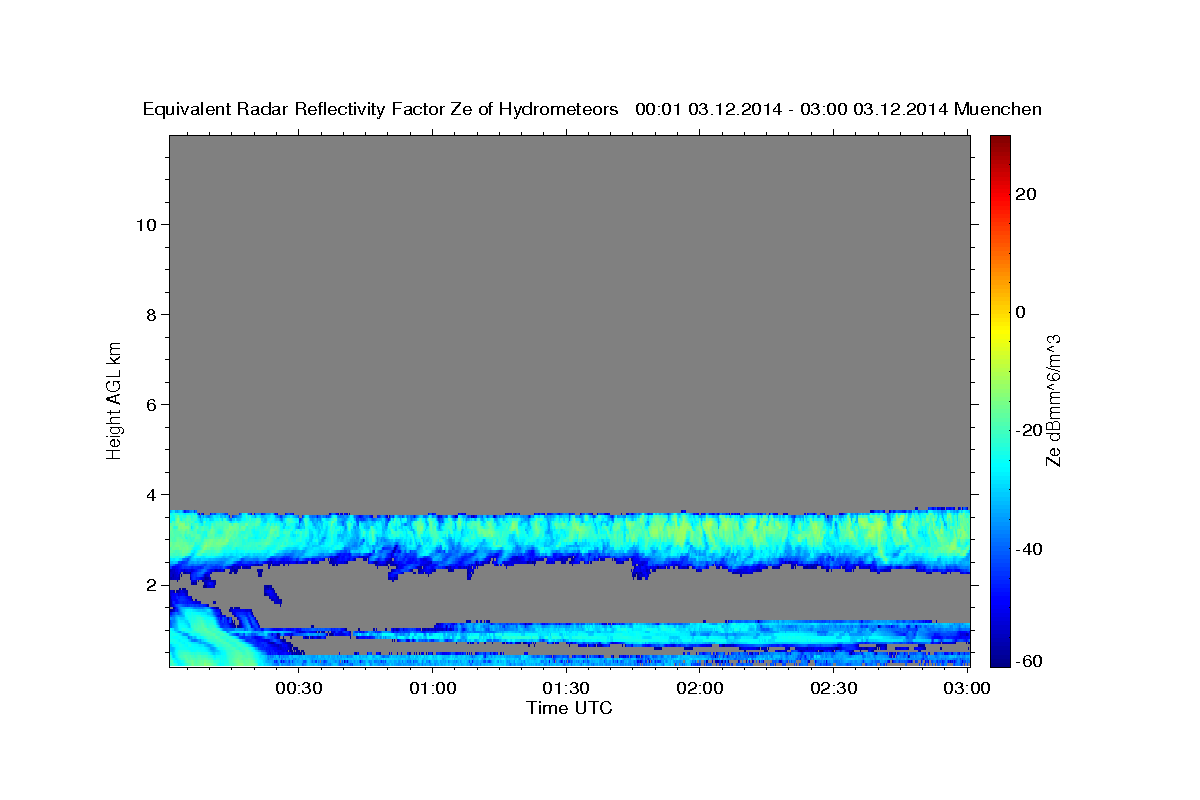Viewport: 1200px width, 800px height.
Task: Click the plot title 'Equivalent Radar Reflectivity Factor Ze of Hydrometeors'
Action: (x=381, y=110)
